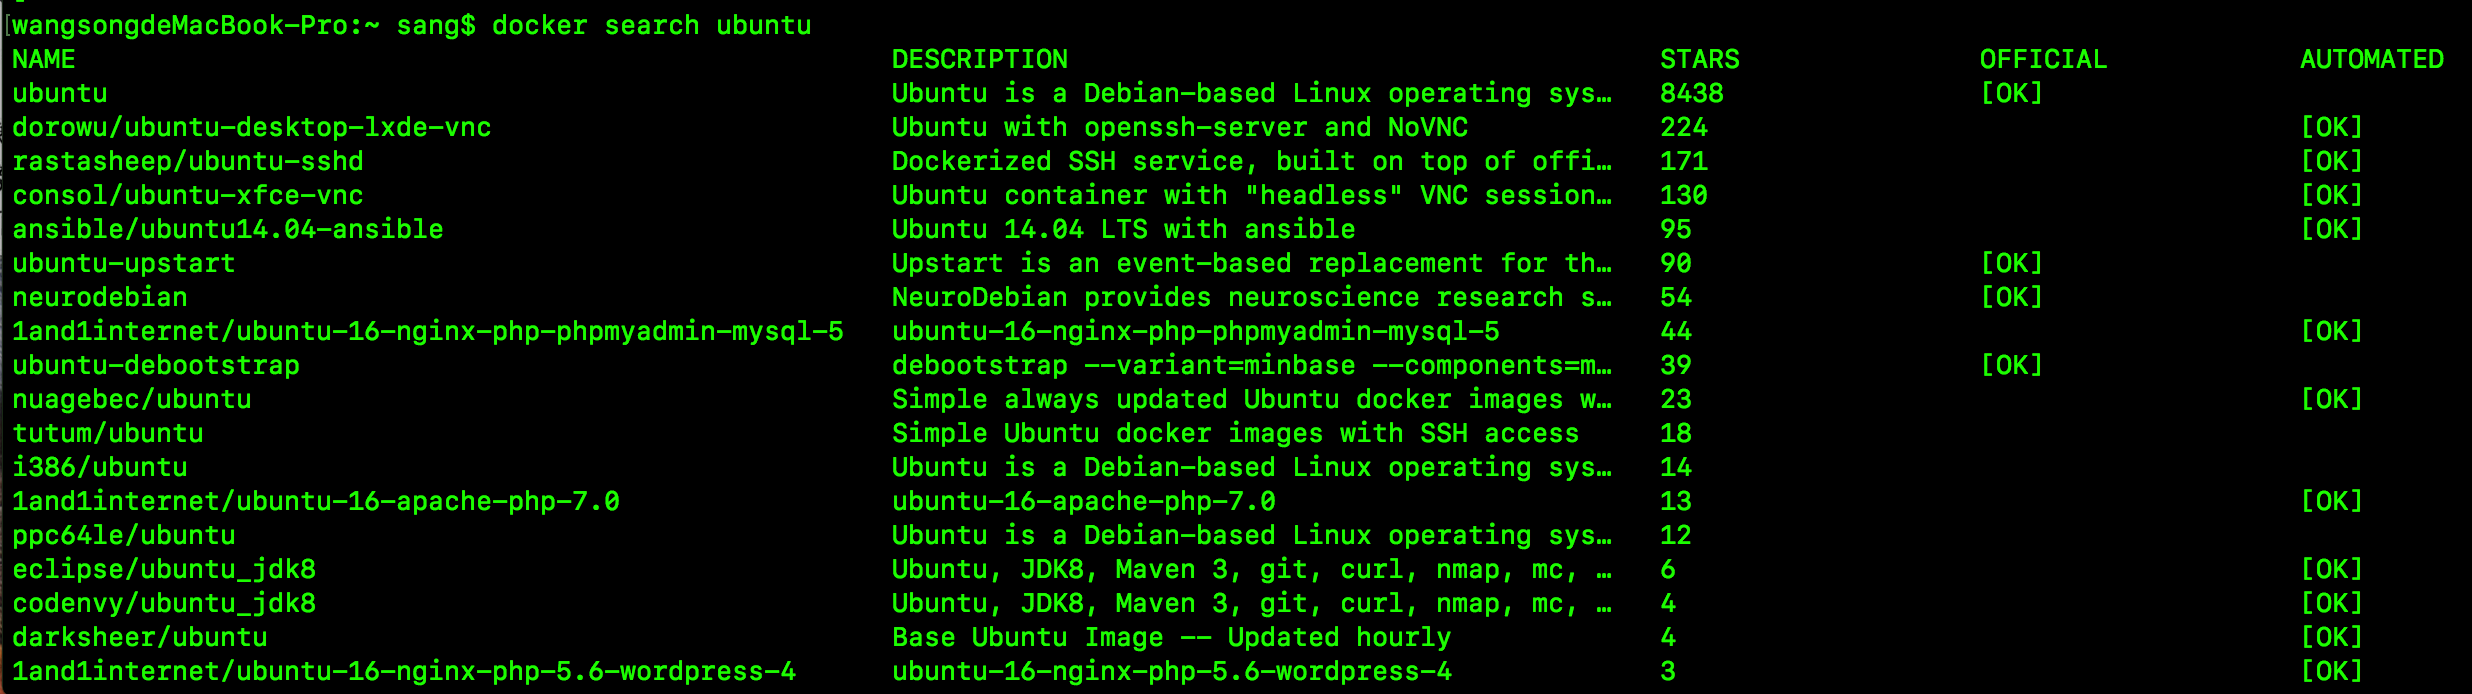Viewport: 2472px width, 694px height.
Task: Select the darksheer/ubuntu image name
Action: [140, 637]
